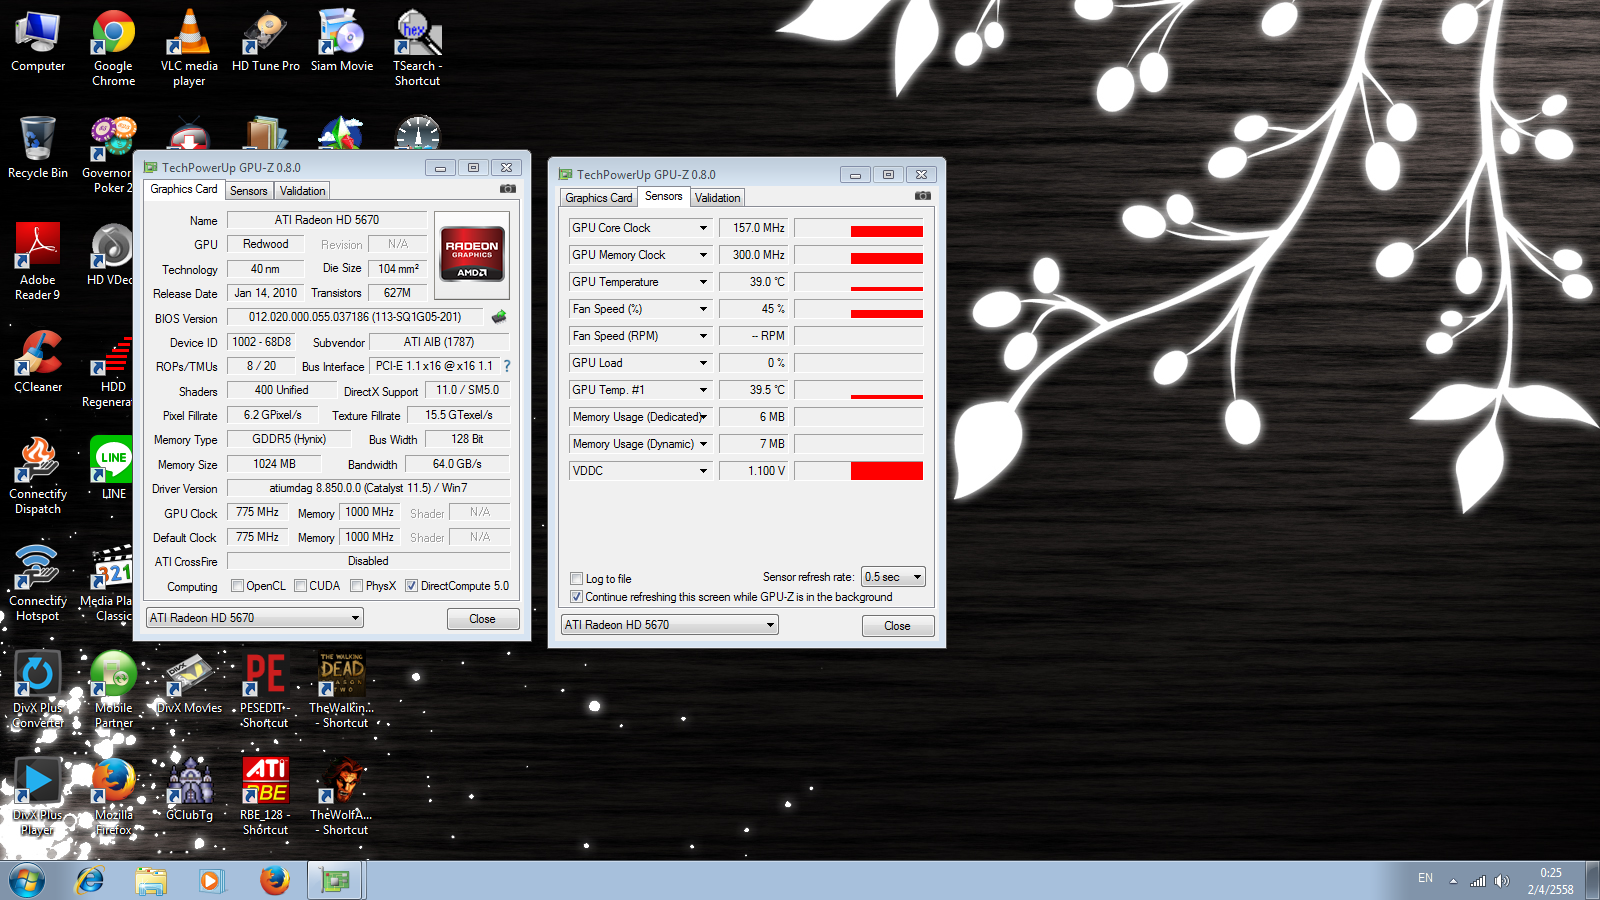Screen dimensions: 1600x900
Task: Launch The Wolf Among Us shortcut
Action: point(342,797)
